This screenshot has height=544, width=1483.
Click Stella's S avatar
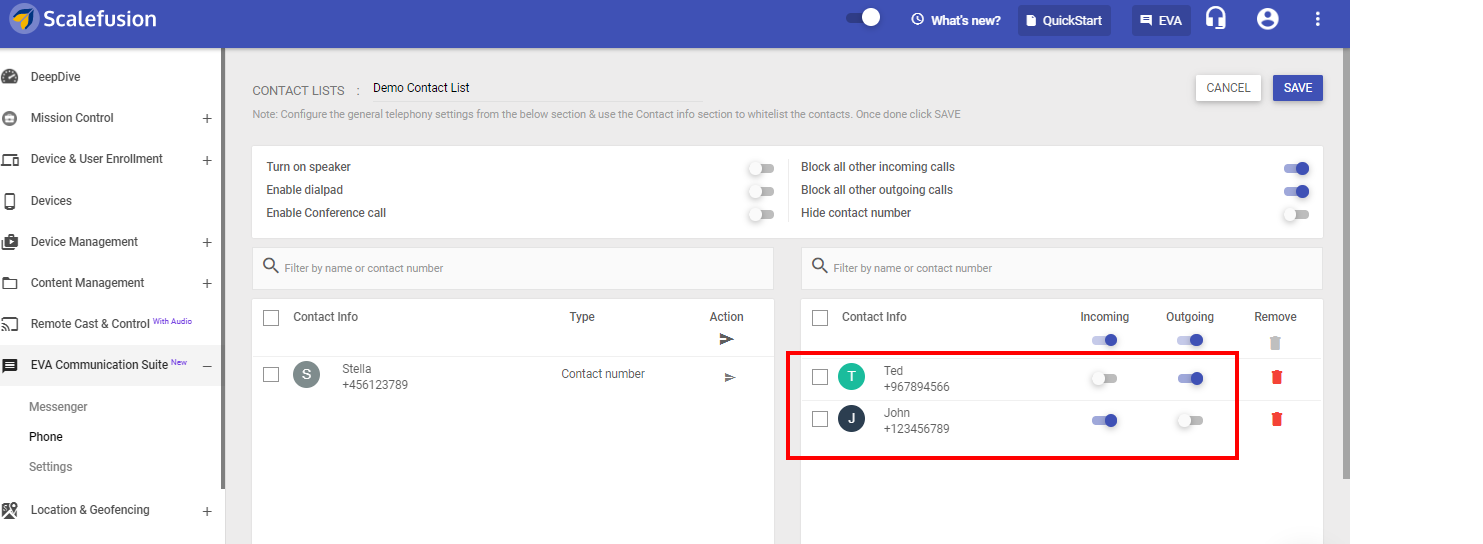(306, 375)
